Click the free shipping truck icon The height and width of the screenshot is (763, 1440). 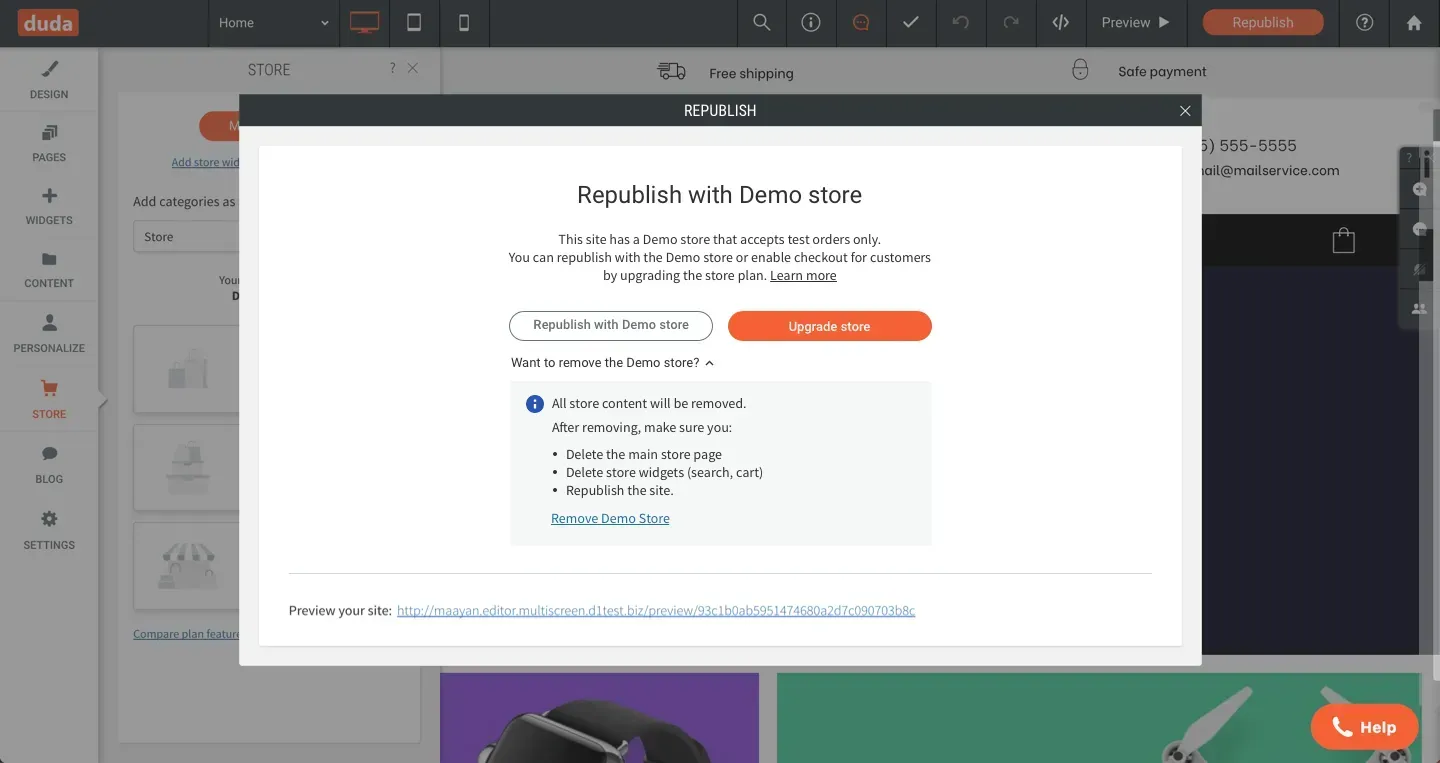coord(672,71)
